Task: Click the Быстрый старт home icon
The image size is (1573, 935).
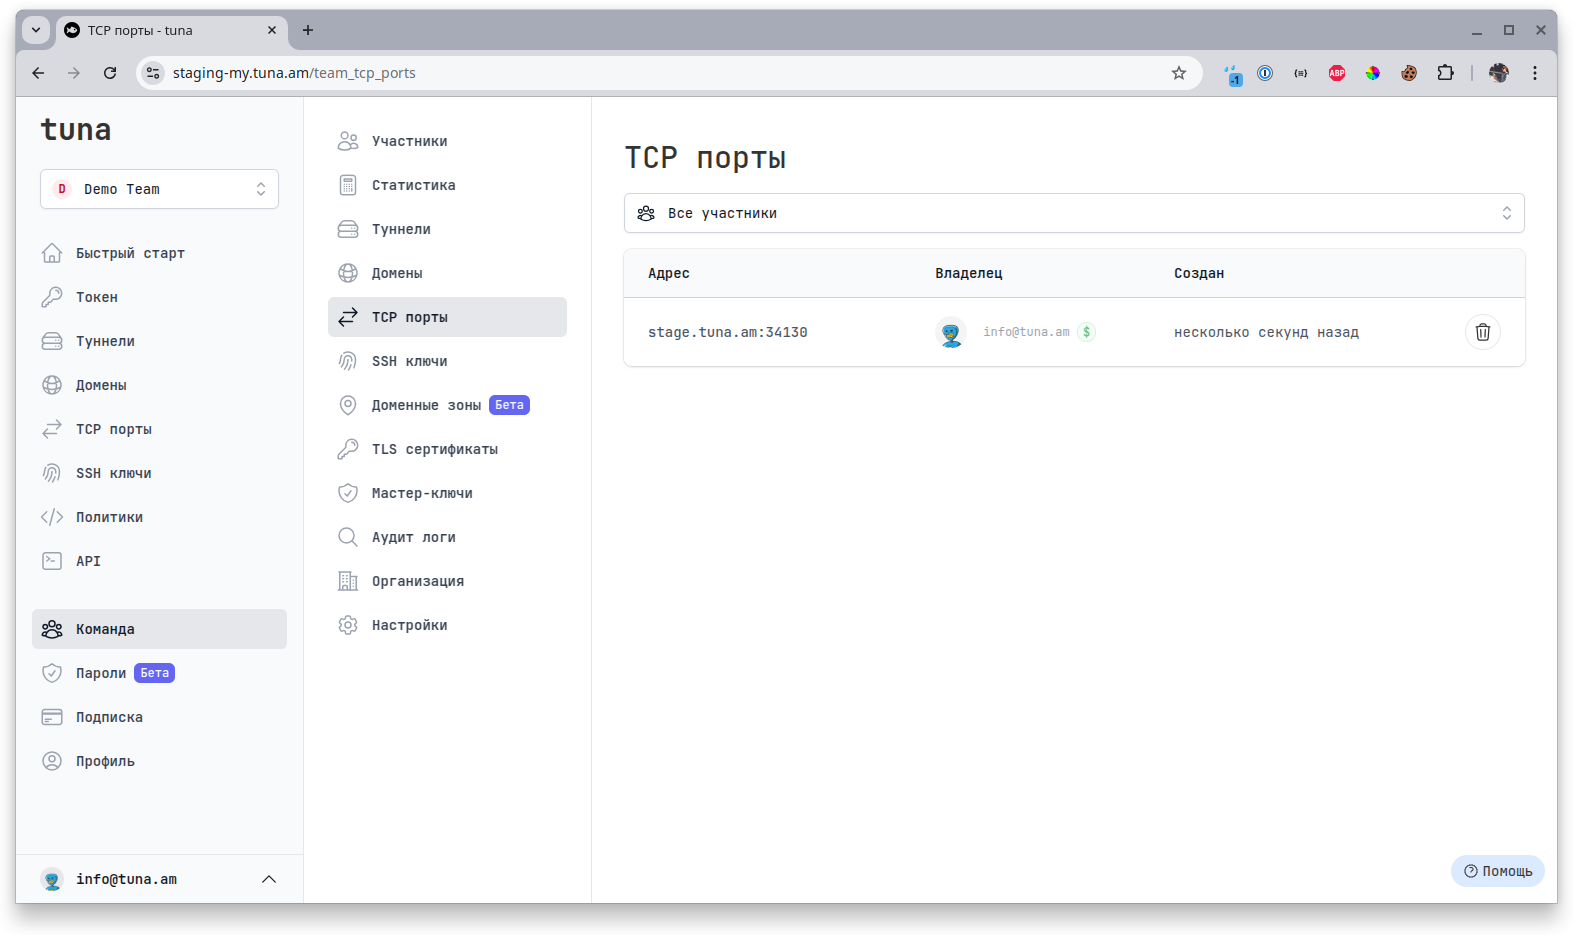Action: pyautogui.click(x=52, y=253)
